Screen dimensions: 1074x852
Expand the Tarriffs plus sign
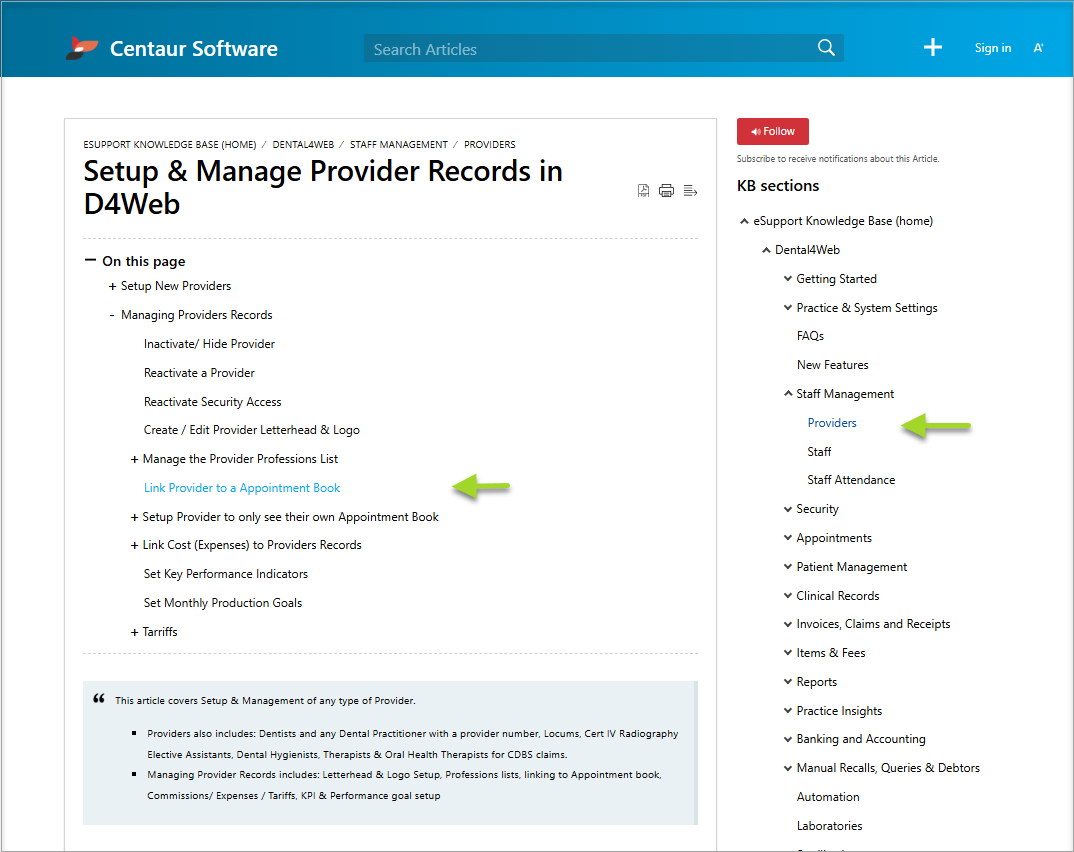click(x=134, y=632)
